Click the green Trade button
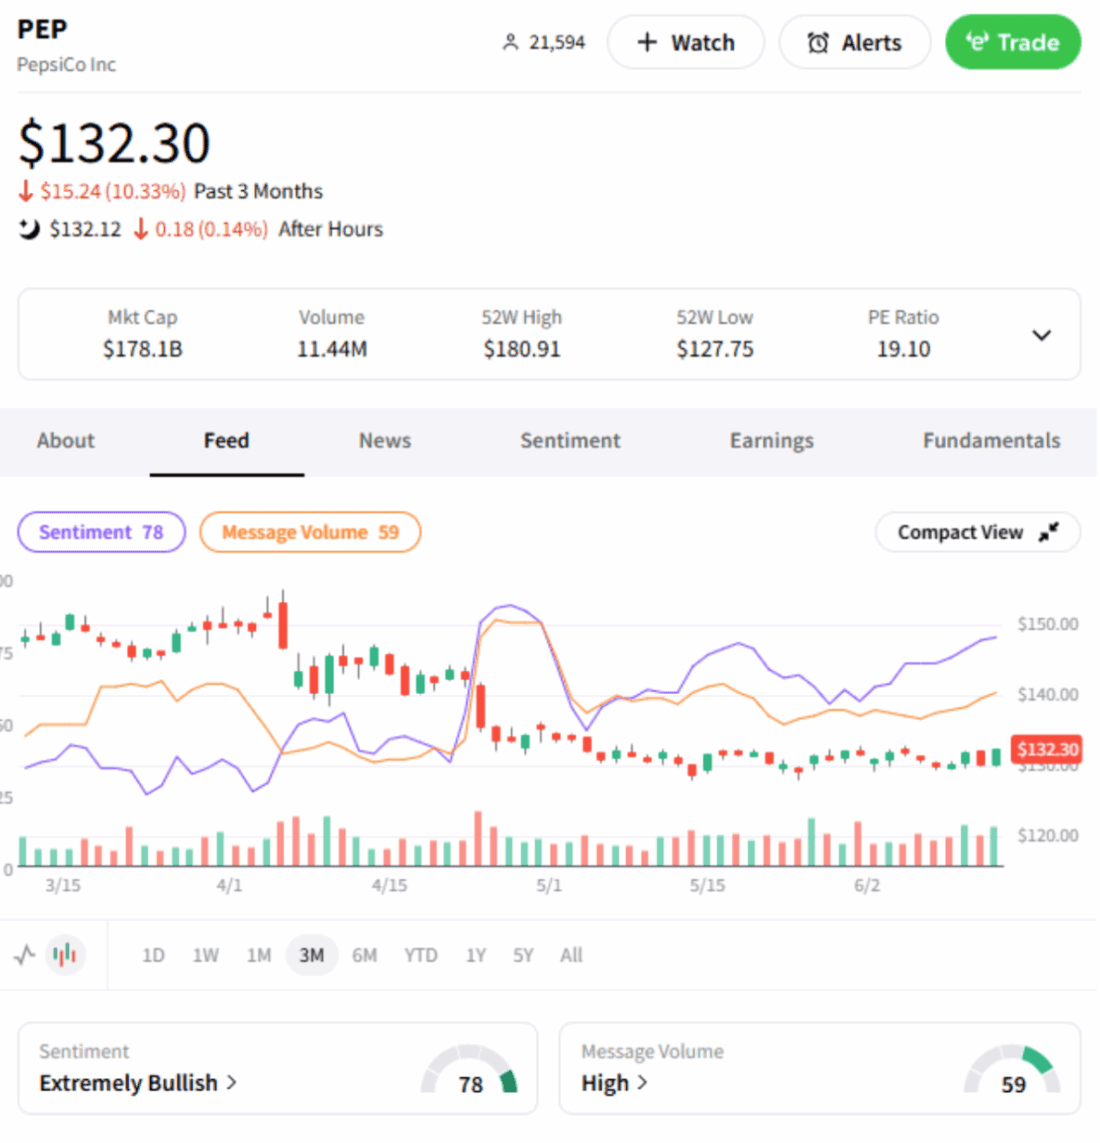Screen dimensions: 1100x1143 (x=1013, y=42)
